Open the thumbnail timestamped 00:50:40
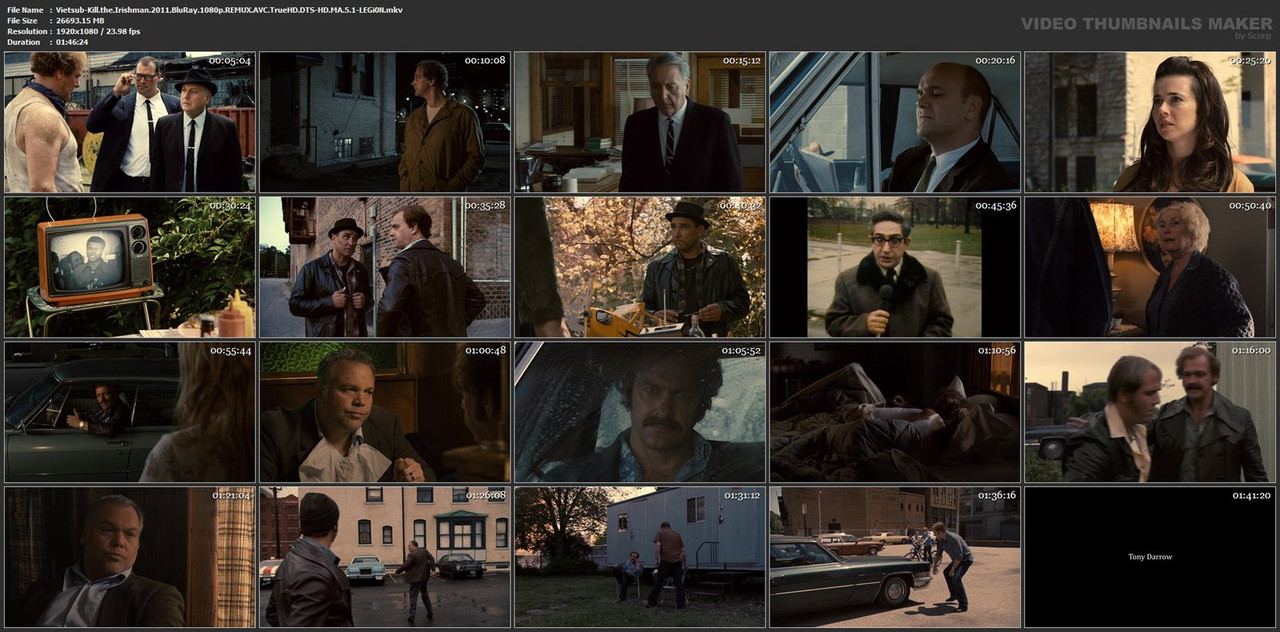1280x632 pixels. point(1150,267)
